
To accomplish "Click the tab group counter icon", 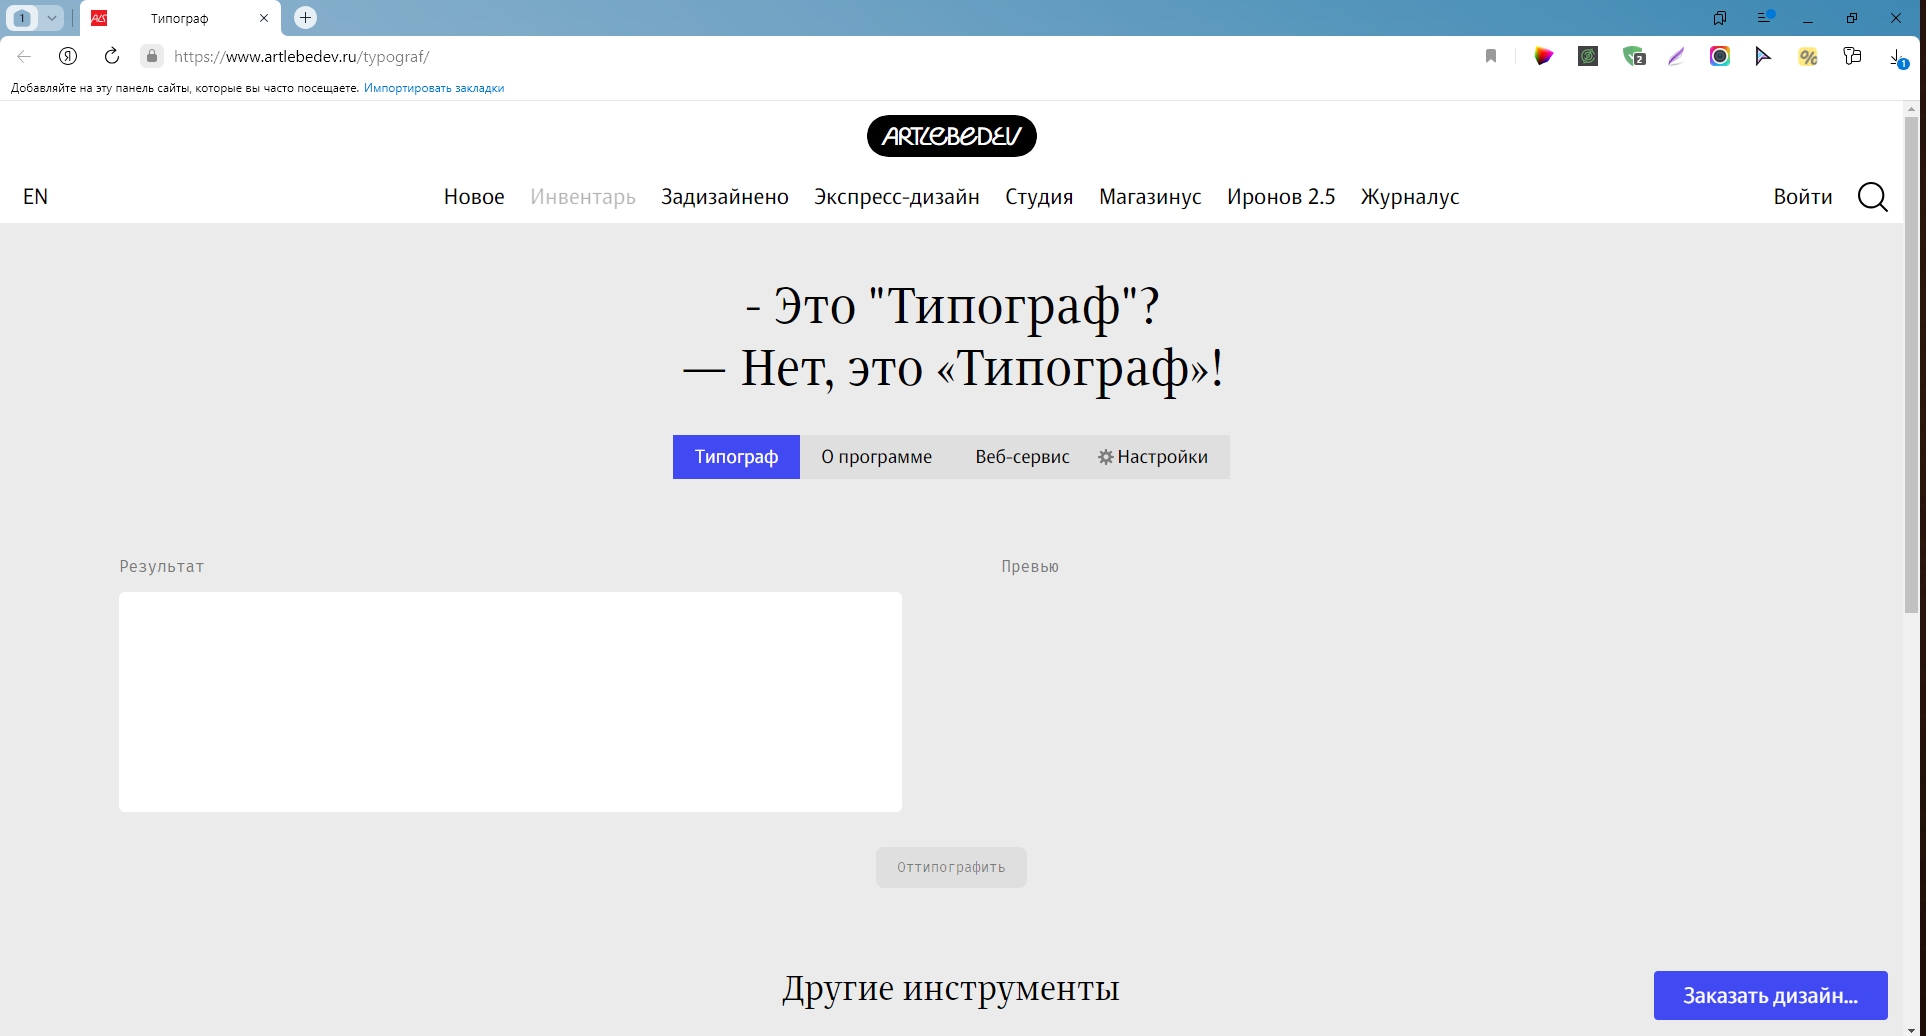I will pyautogui.click(x=22, y=17).
